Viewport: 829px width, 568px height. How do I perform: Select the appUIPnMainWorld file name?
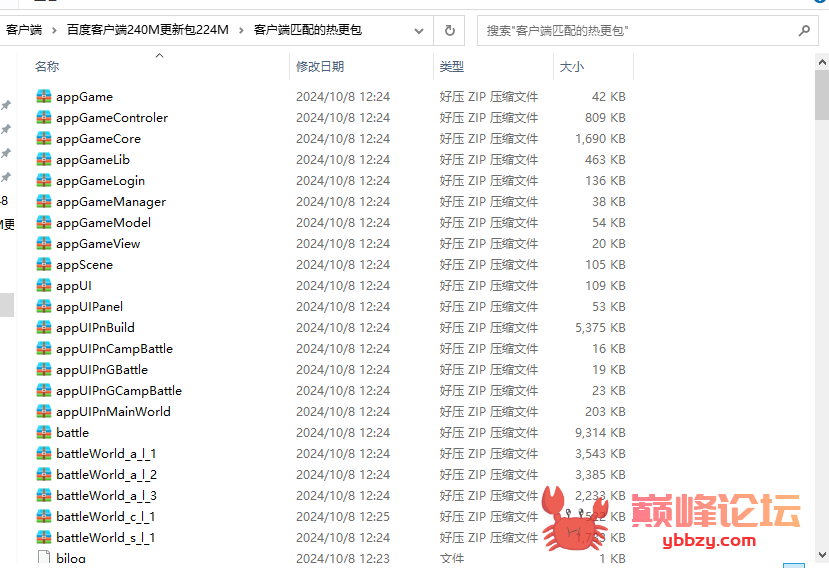click(113, 411)
